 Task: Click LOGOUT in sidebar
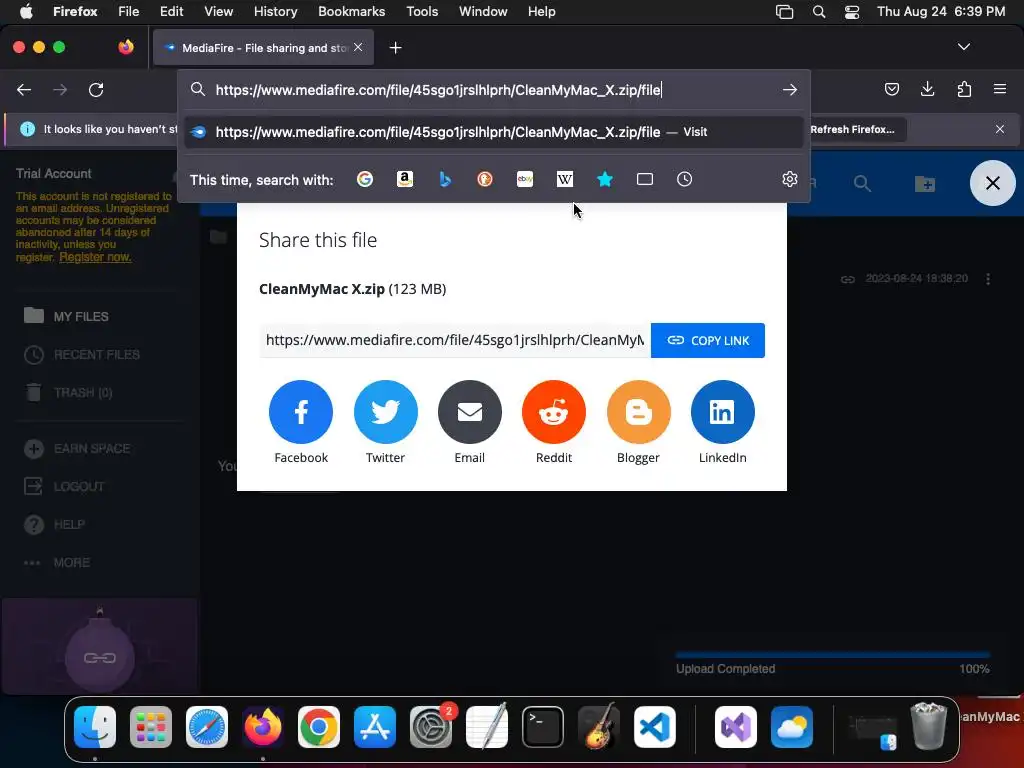click(x=64, y=487)
